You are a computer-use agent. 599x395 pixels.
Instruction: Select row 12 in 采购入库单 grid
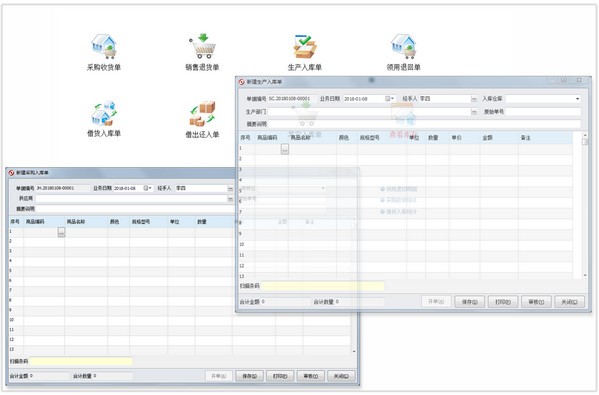180,340
